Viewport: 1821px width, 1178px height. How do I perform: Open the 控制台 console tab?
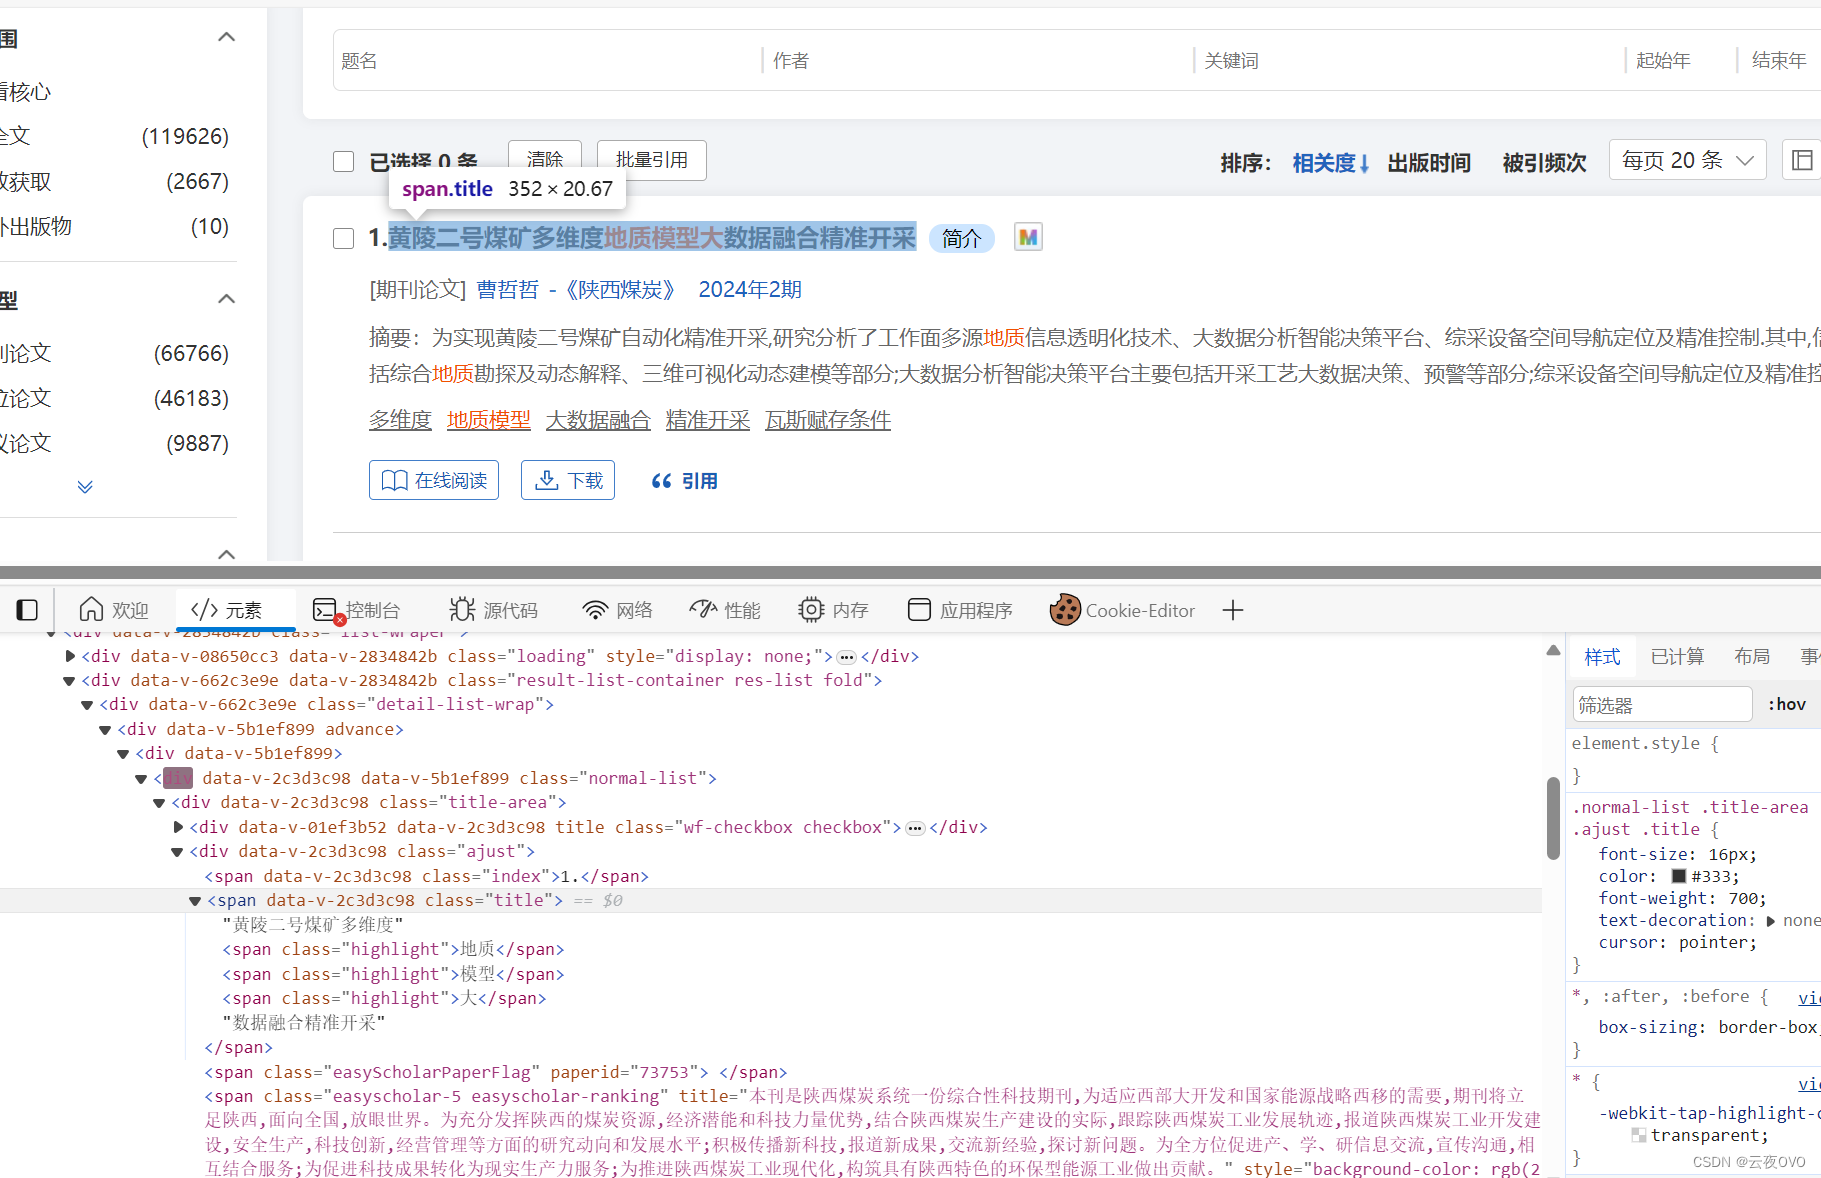tap(357, 610)
